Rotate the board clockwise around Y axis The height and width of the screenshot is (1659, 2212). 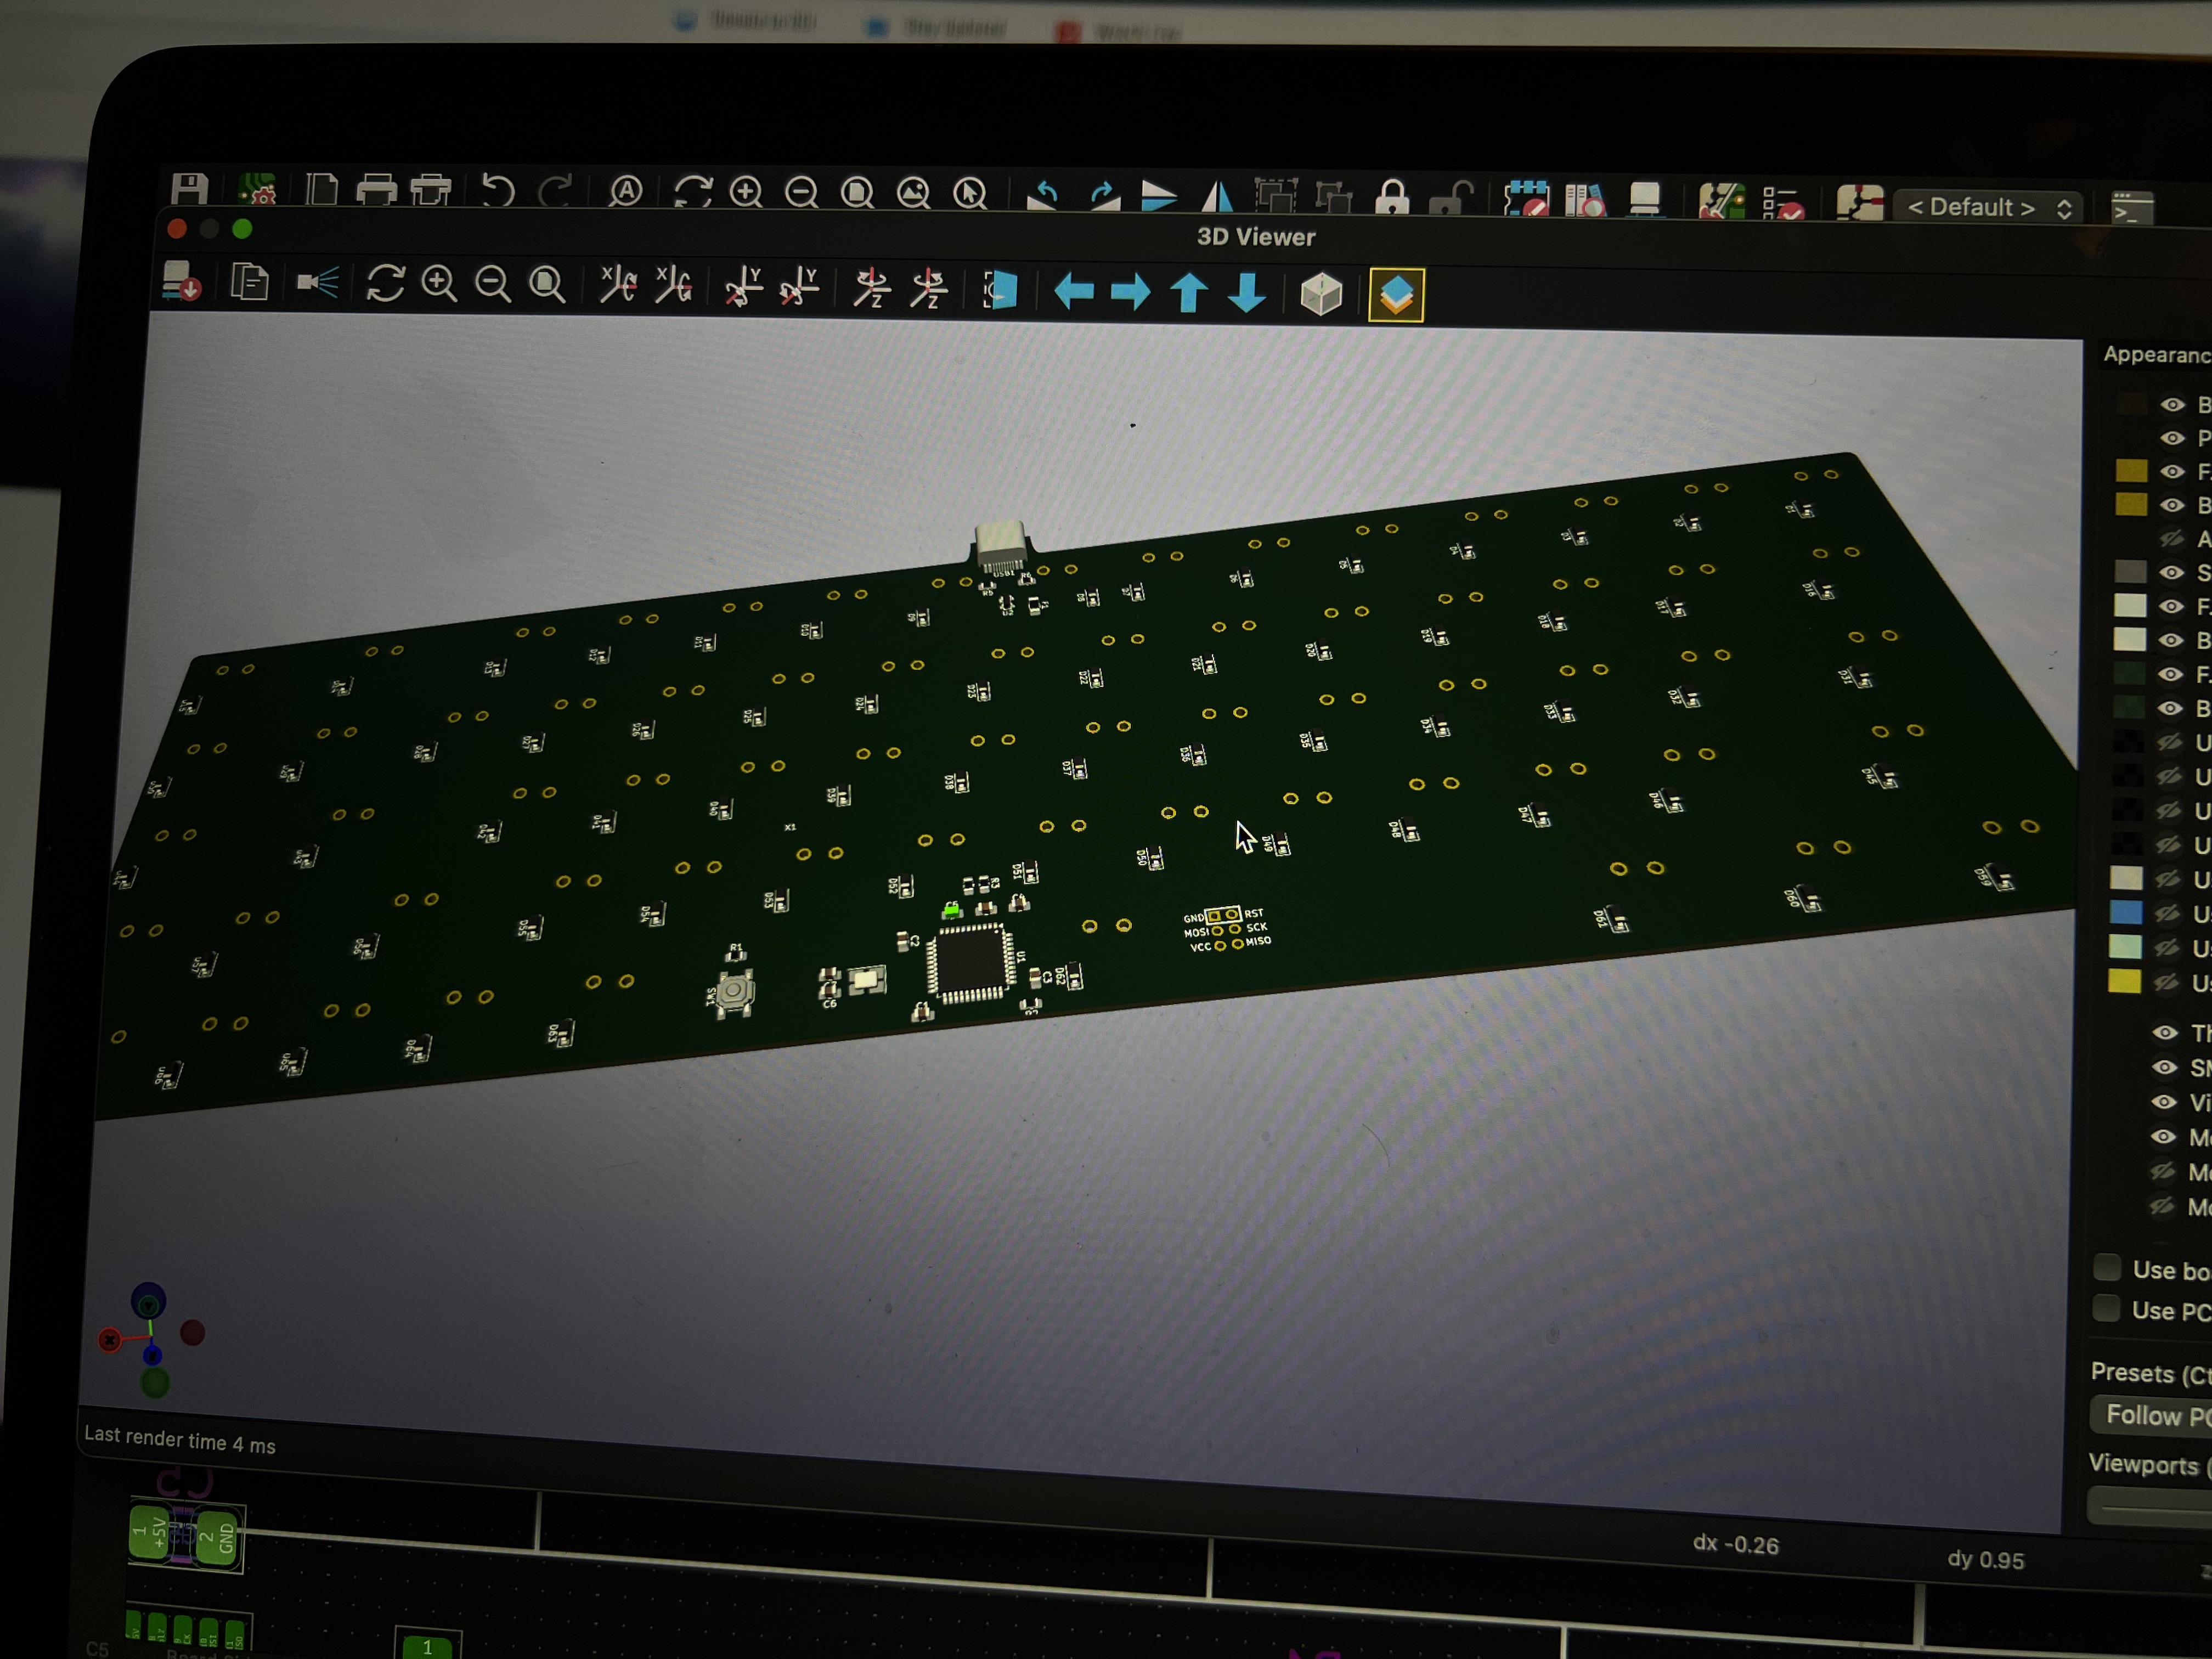(743, 287)
